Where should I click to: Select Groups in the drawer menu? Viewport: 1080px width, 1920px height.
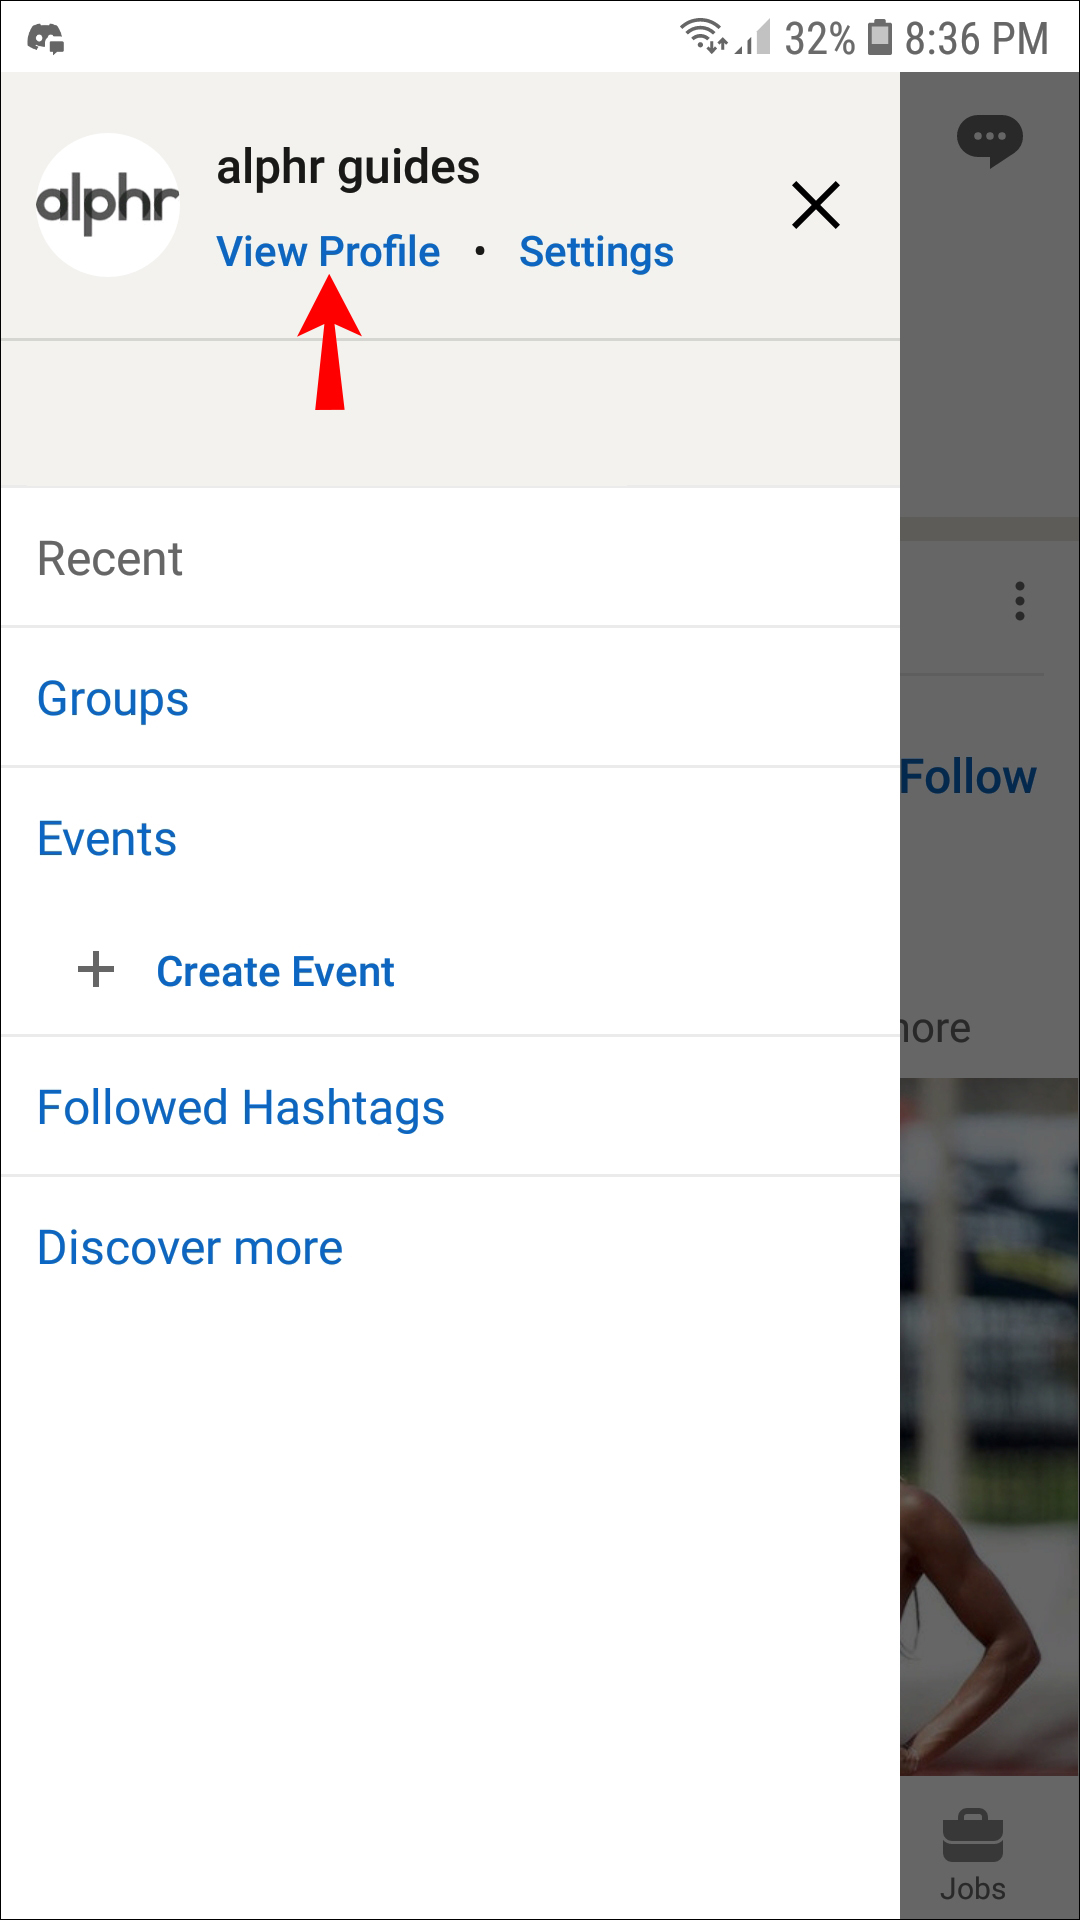(113, 699)
